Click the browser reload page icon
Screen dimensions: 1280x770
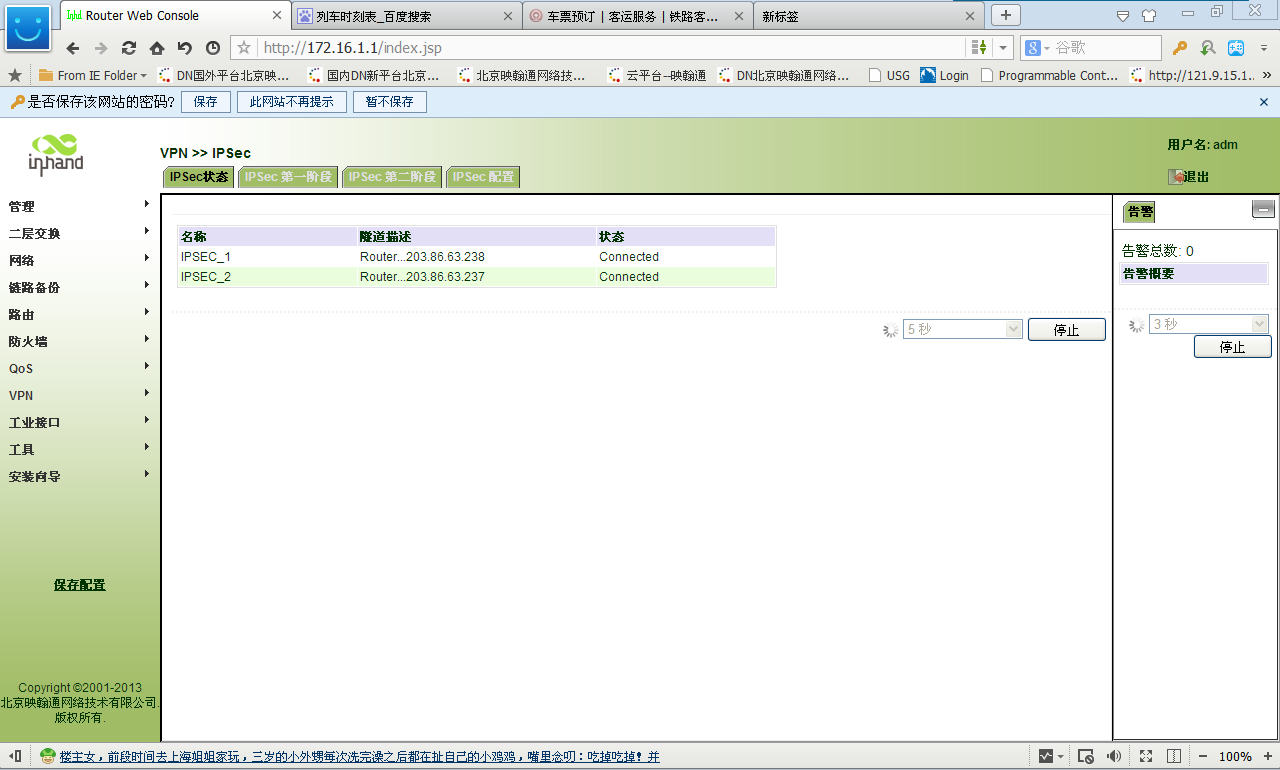[129, 48]
